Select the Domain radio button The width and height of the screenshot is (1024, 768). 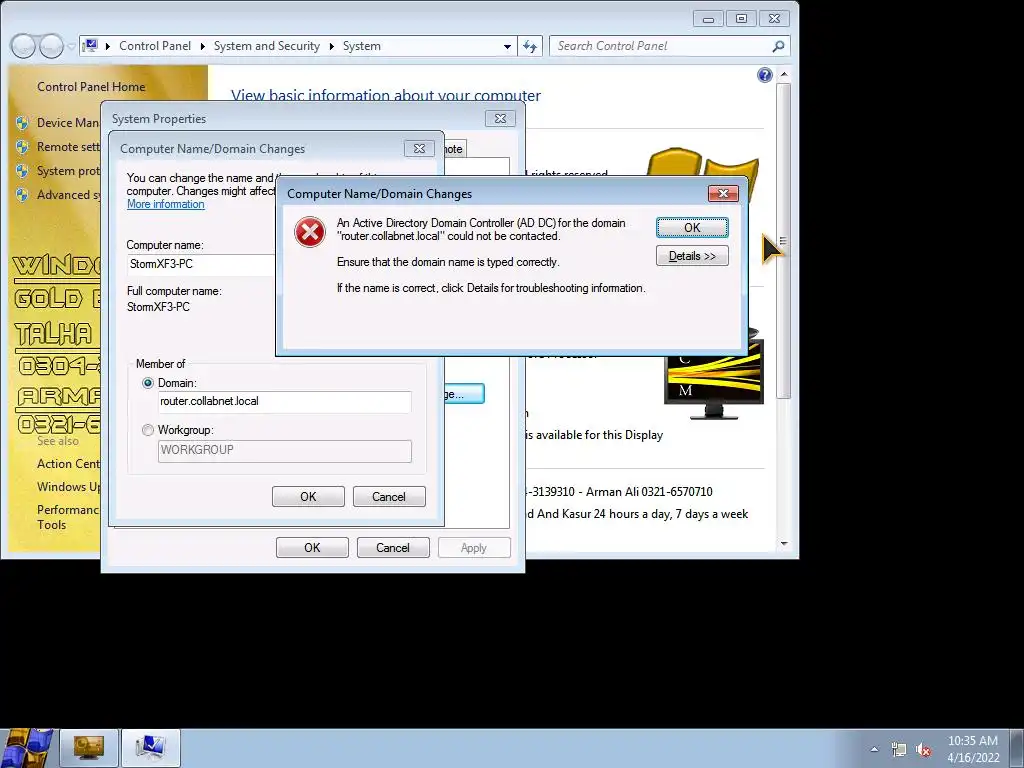pyautogui.click(x=148, y=383)
